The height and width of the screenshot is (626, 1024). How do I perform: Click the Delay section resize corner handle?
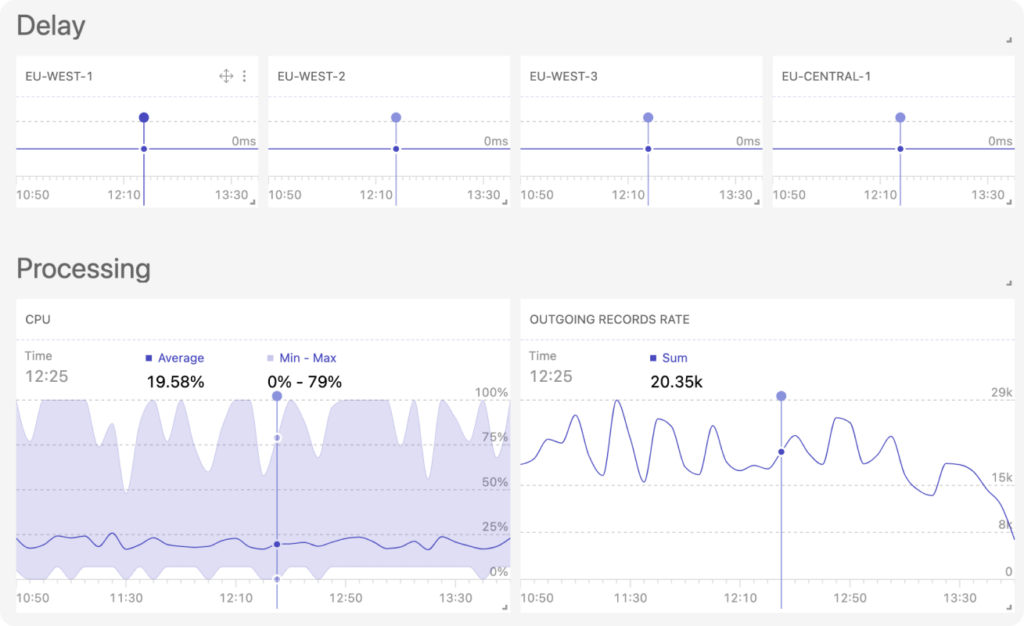[1008, 40]
